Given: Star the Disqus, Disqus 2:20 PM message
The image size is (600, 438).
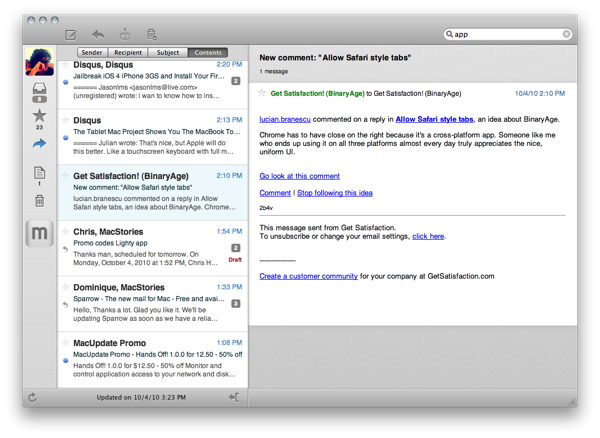Looking at the screenshot, I should point(65,64).
